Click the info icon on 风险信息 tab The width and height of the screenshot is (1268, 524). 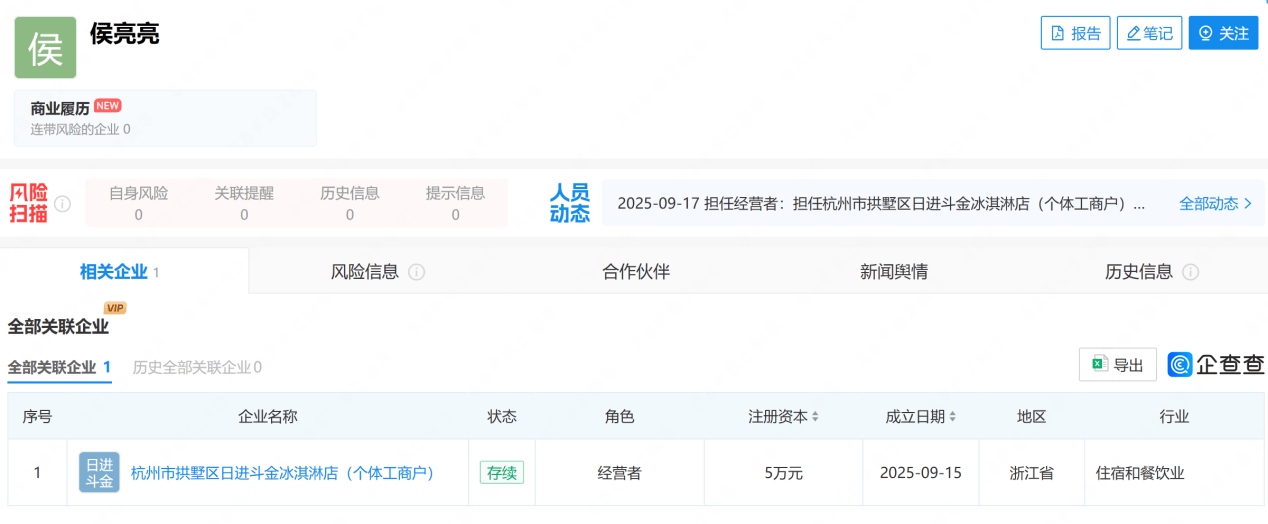tap(416, 272)
